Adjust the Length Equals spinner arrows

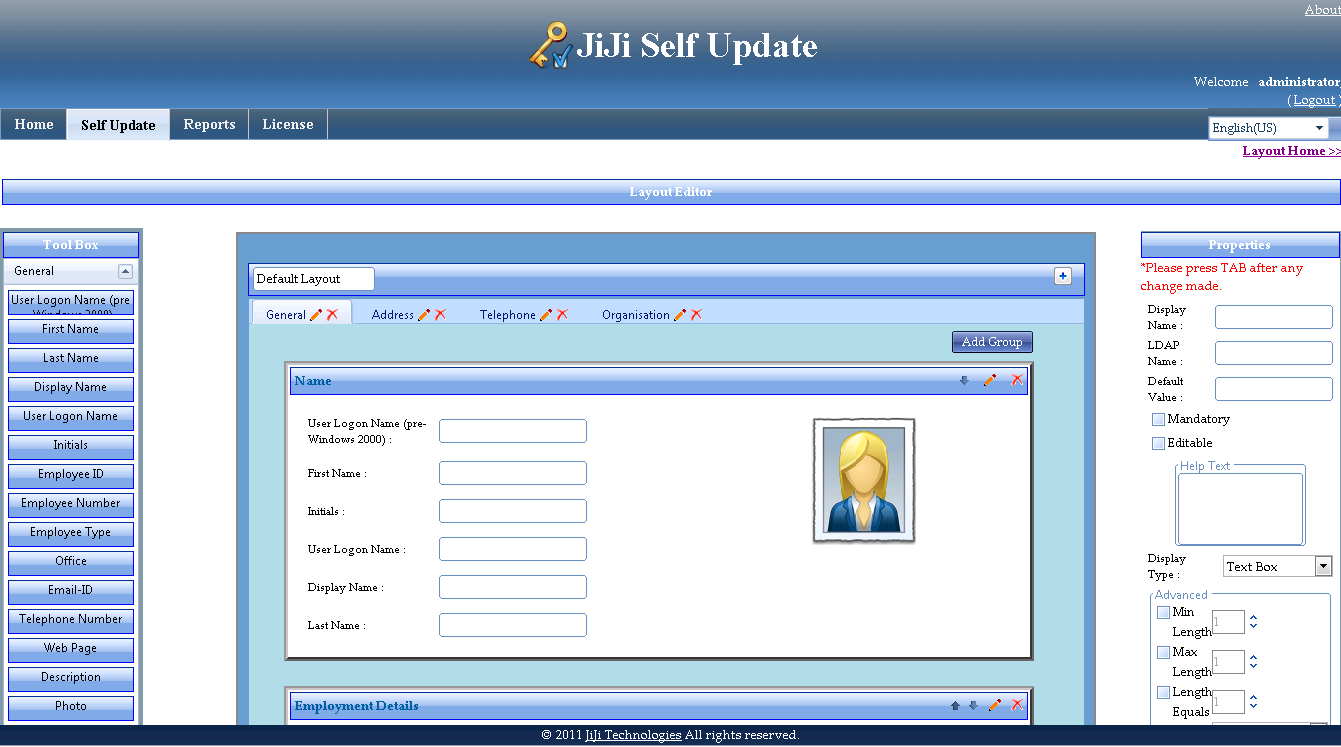(x=1253, y=702)
